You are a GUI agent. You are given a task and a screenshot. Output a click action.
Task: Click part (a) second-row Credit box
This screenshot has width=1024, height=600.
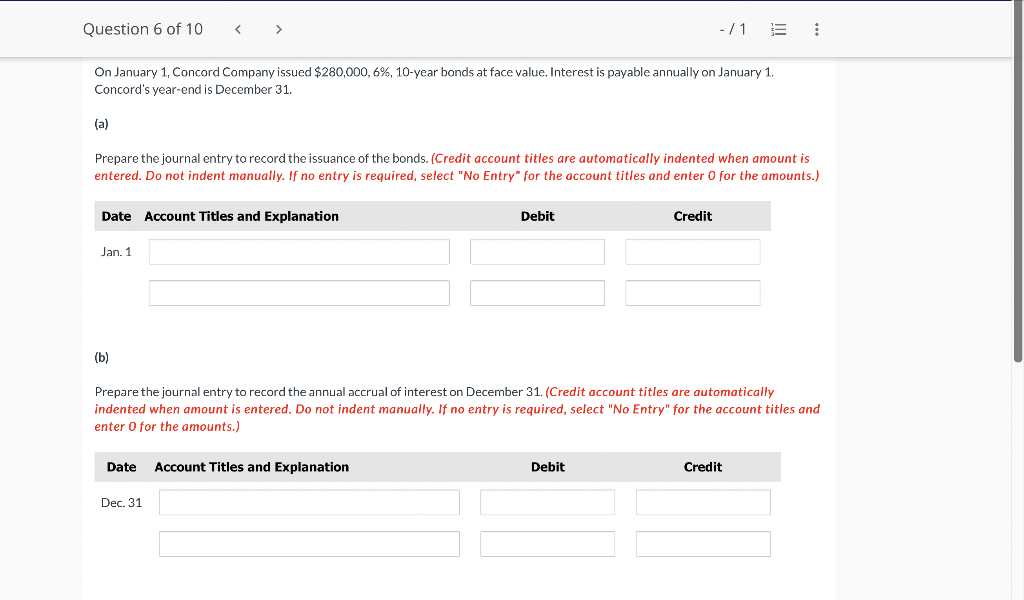click(692, 292)
